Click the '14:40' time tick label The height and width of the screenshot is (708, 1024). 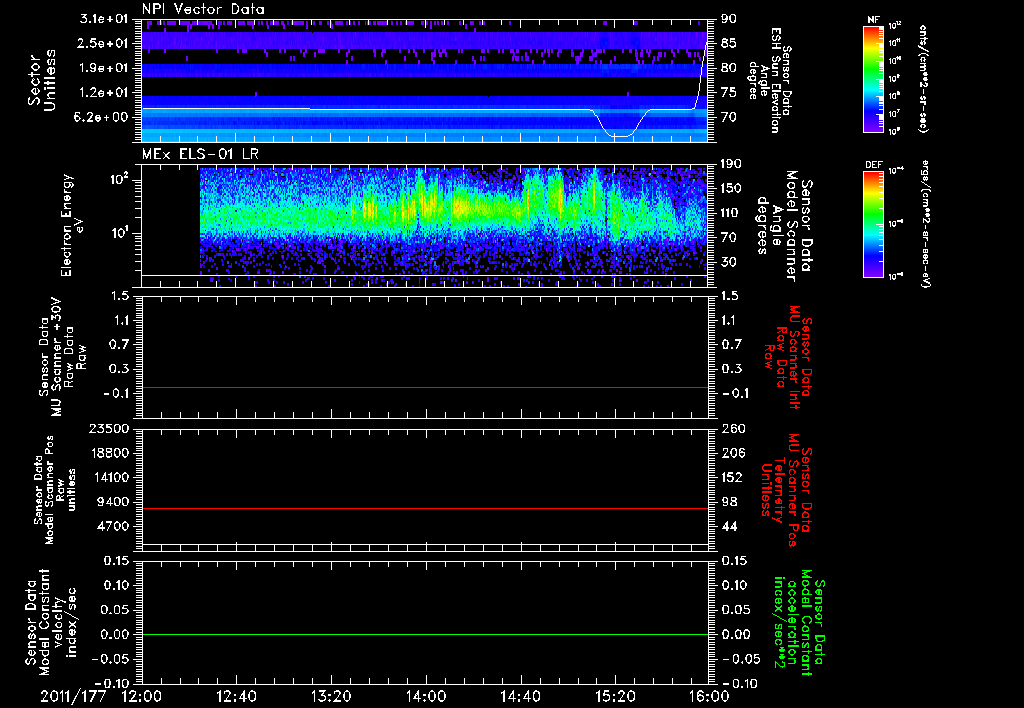click(x=520, y=696)
